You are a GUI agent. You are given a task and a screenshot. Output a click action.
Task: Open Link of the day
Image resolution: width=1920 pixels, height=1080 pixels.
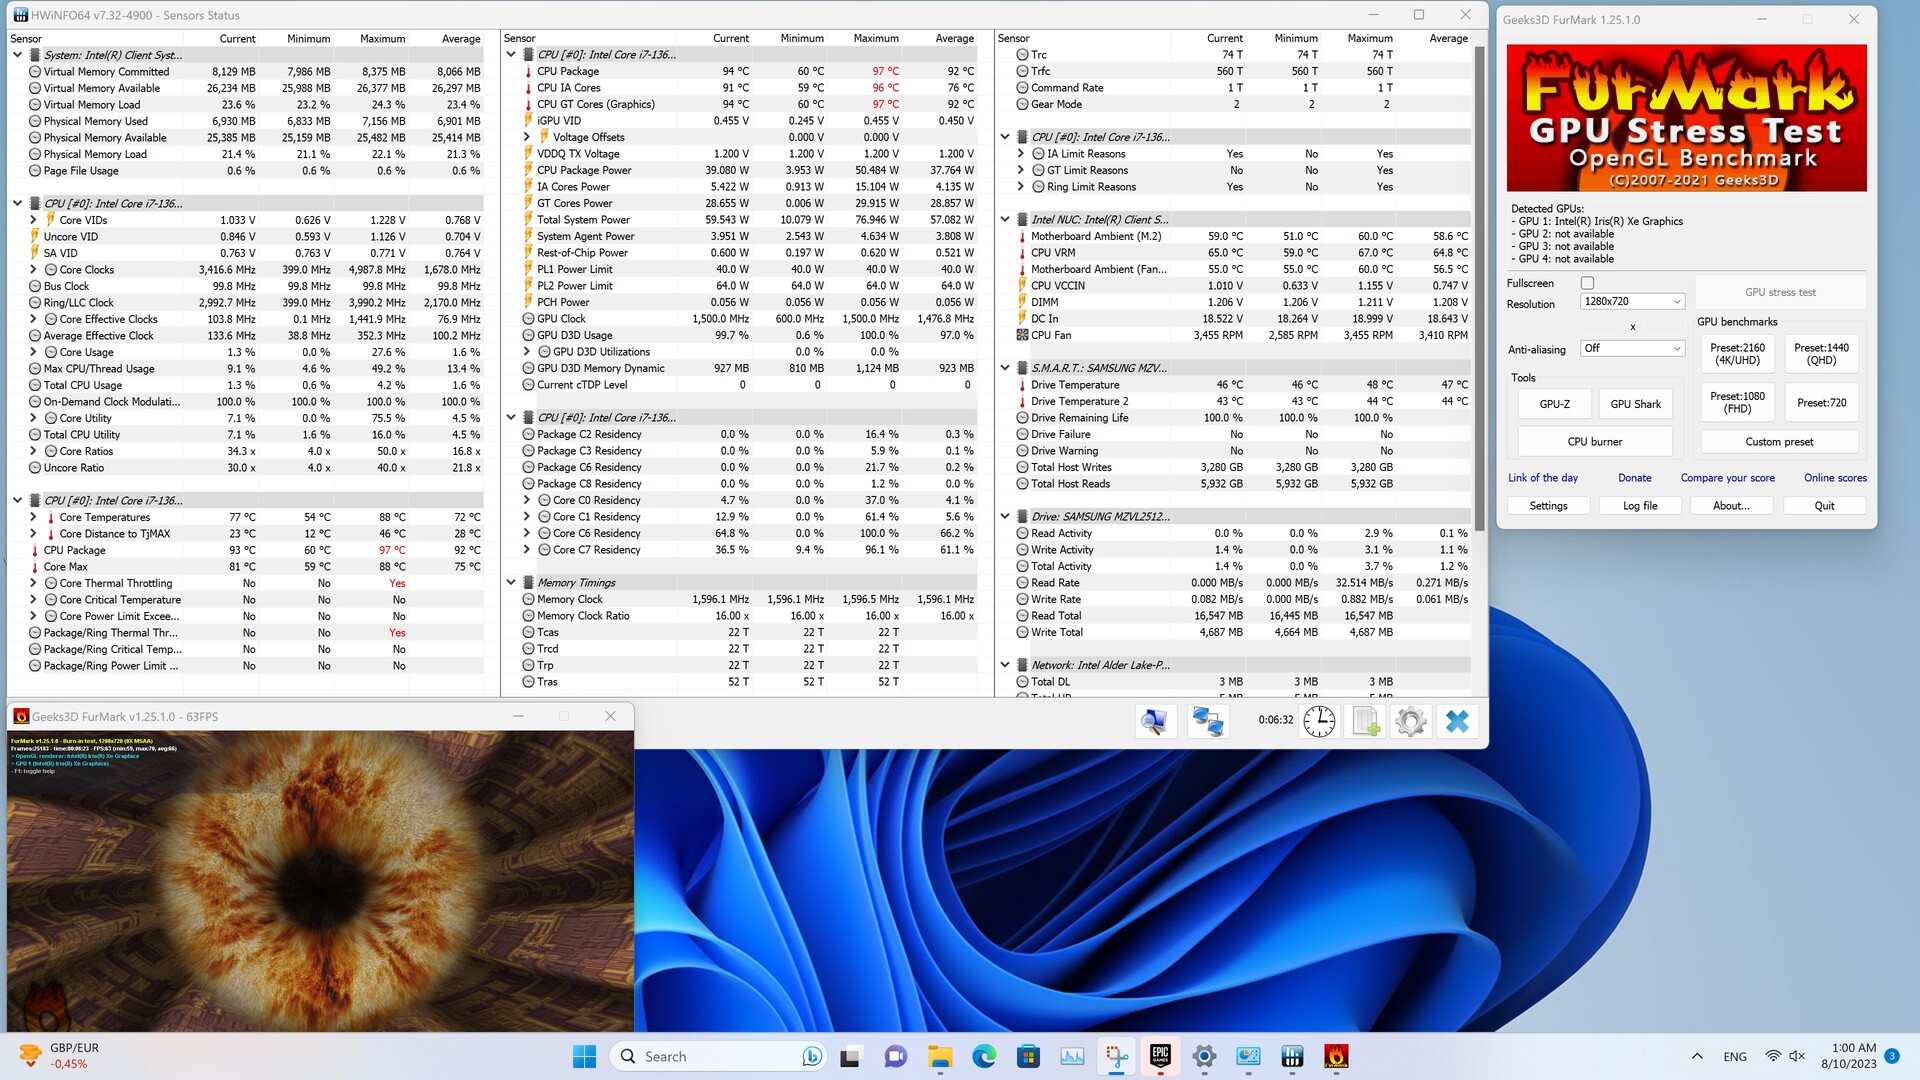[x=1543, y=478]
